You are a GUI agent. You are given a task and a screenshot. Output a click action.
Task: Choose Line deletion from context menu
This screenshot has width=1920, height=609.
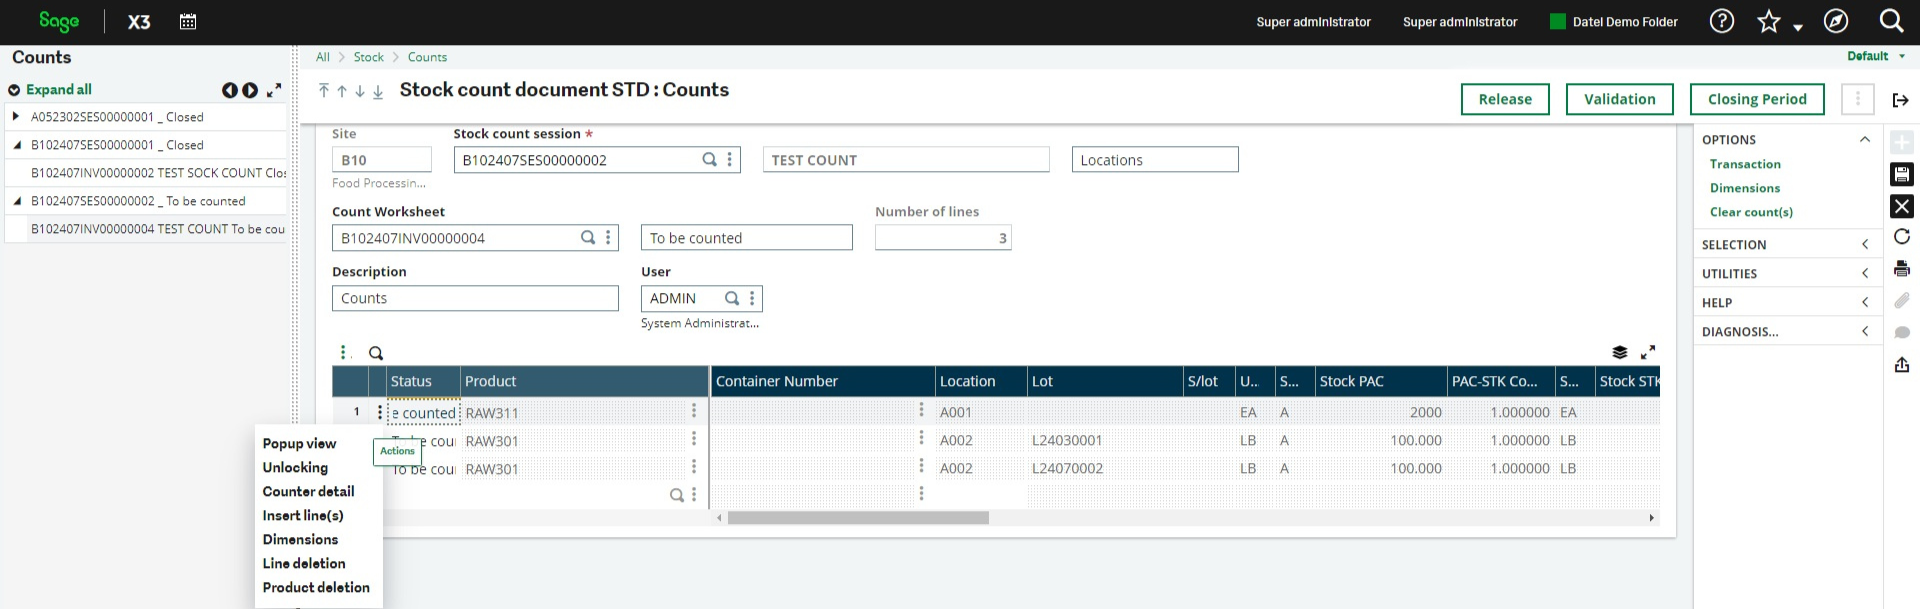point(304,563)
